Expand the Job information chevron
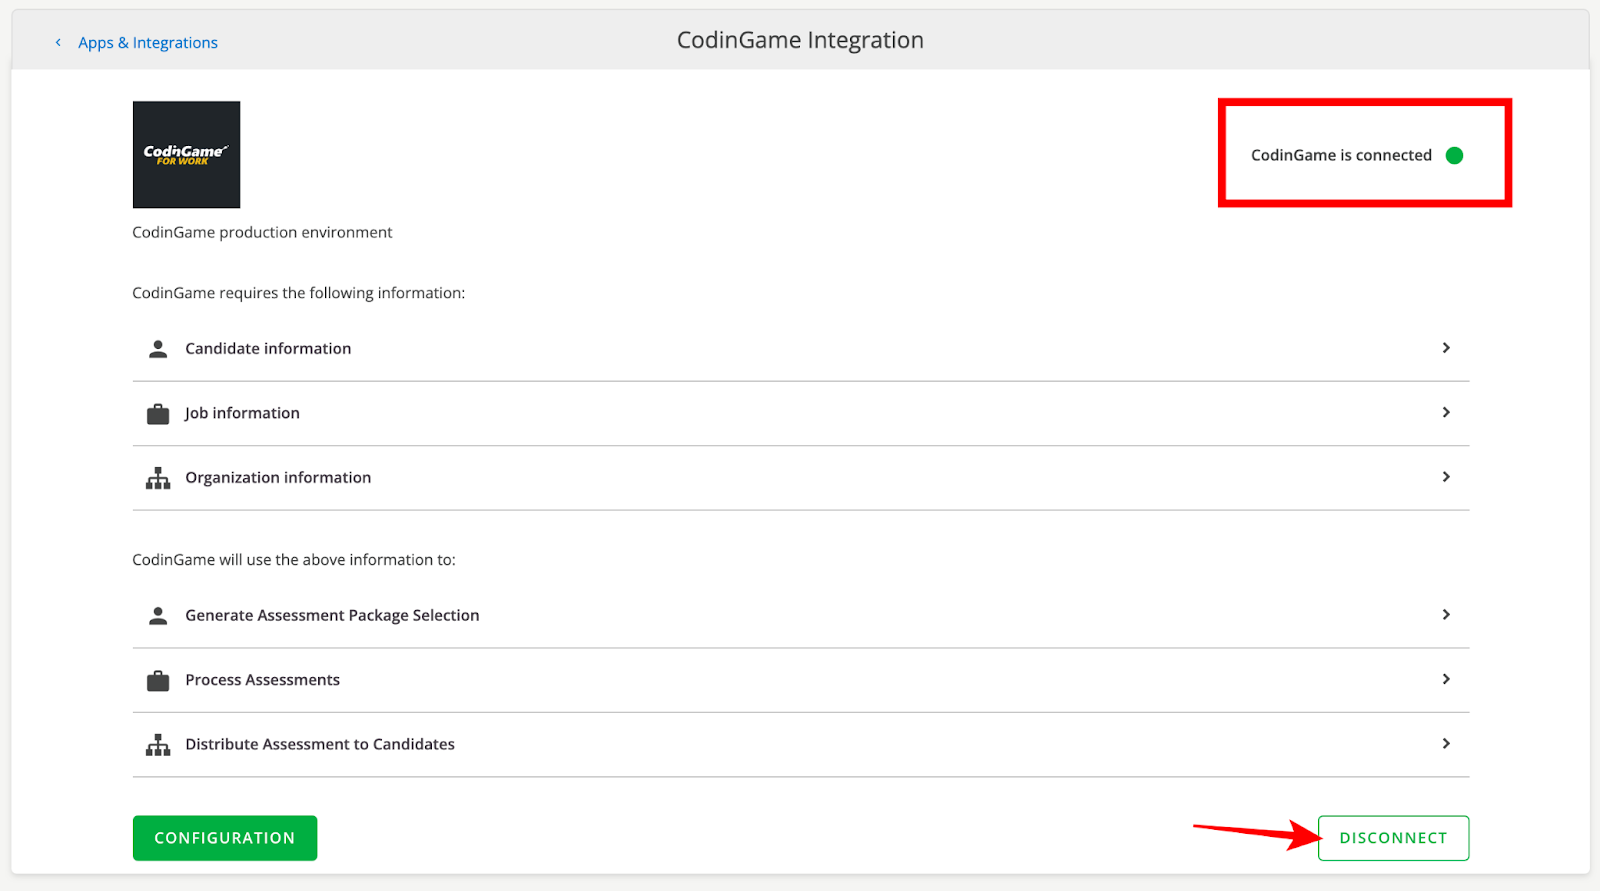 click(x=1446, y=412)
